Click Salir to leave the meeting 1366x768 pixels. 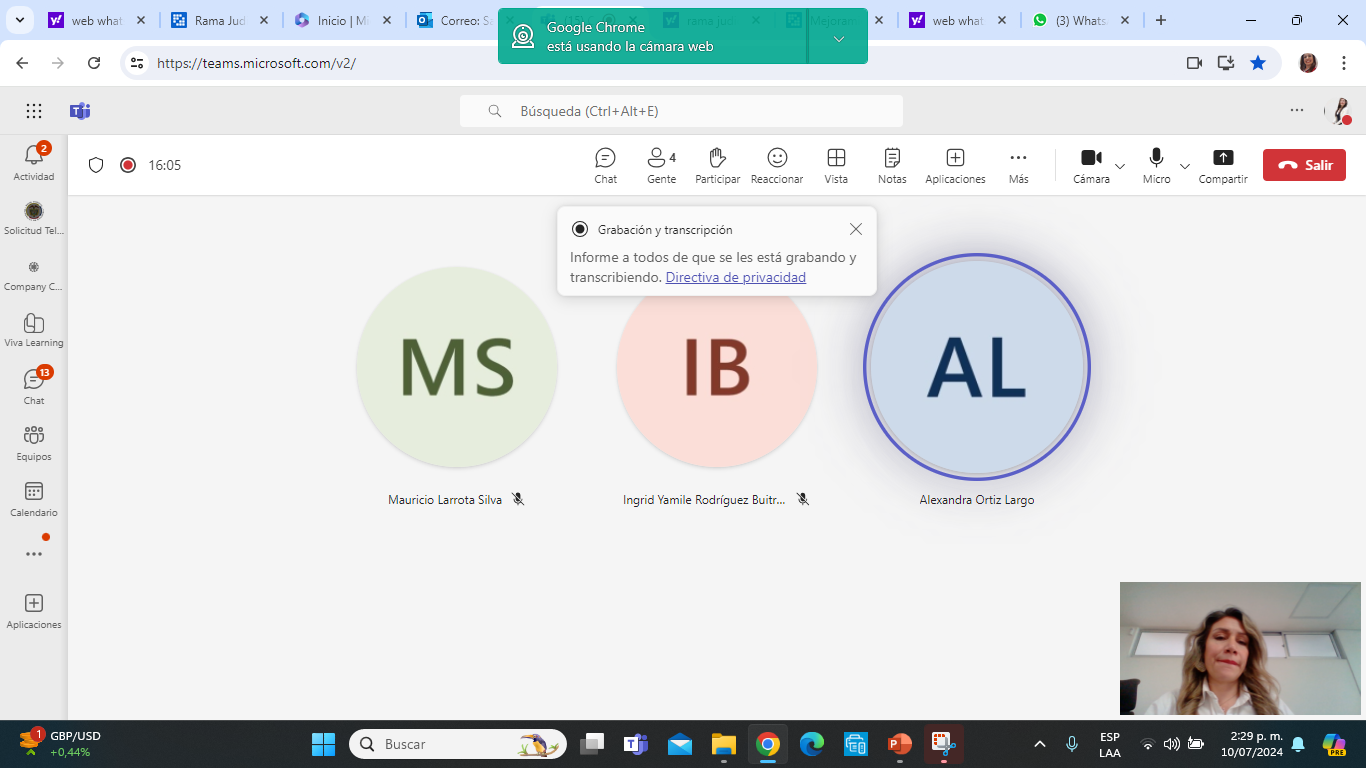pyautogui.click(x=1304, y=165)
